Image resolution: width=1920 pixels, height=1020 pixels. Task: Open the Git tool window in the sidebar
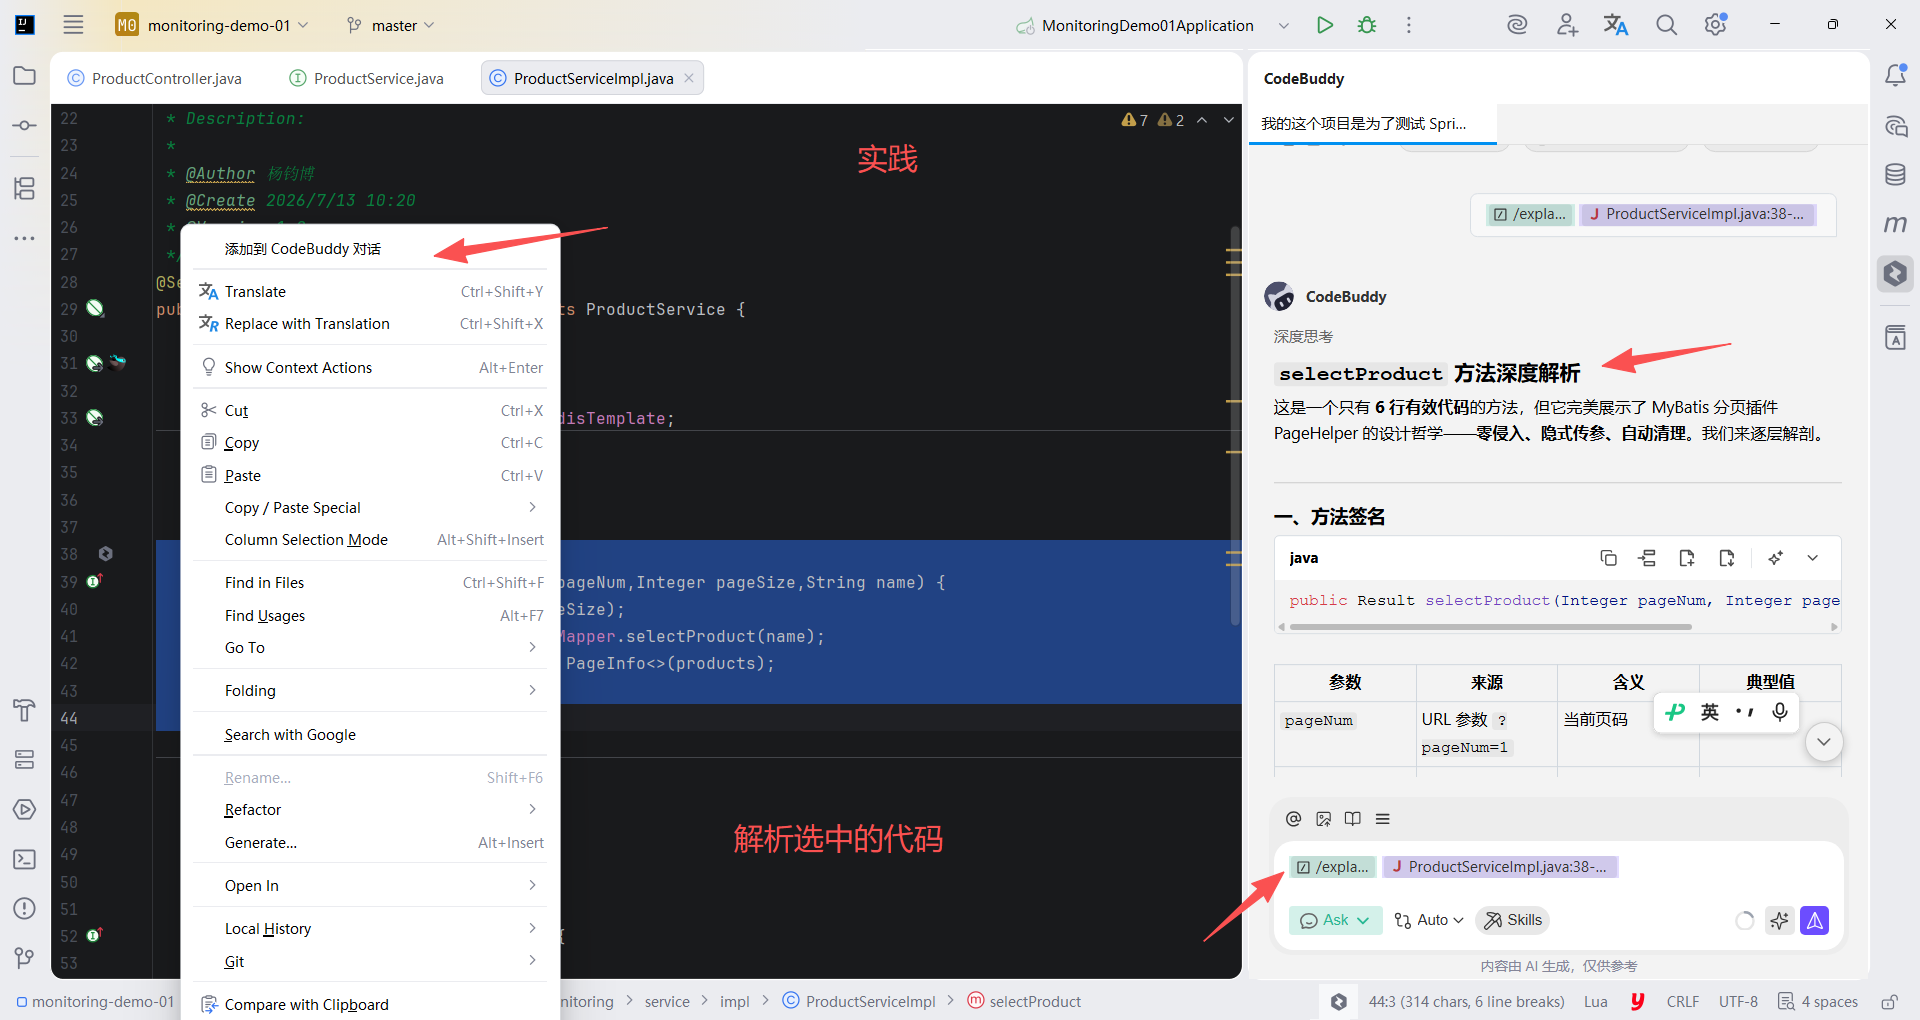pos(25,958)
